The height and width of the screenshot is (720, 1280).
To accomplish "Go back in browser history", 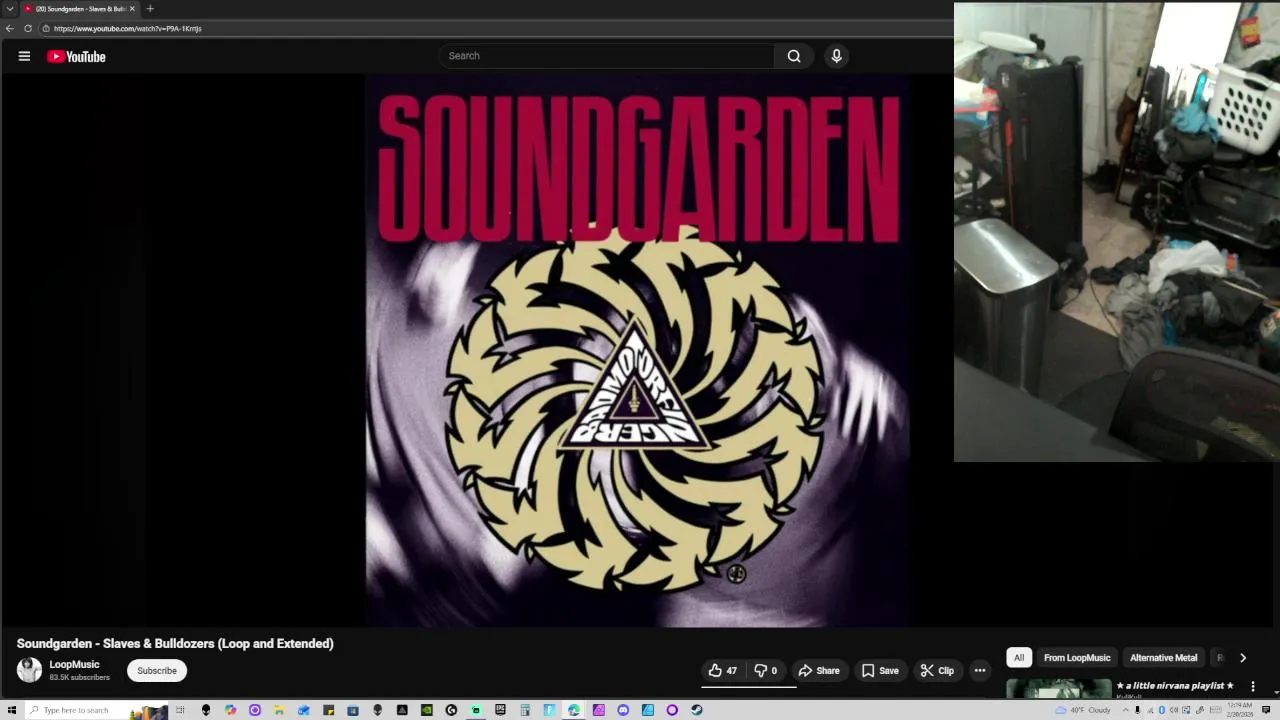I will click(10, 28).
